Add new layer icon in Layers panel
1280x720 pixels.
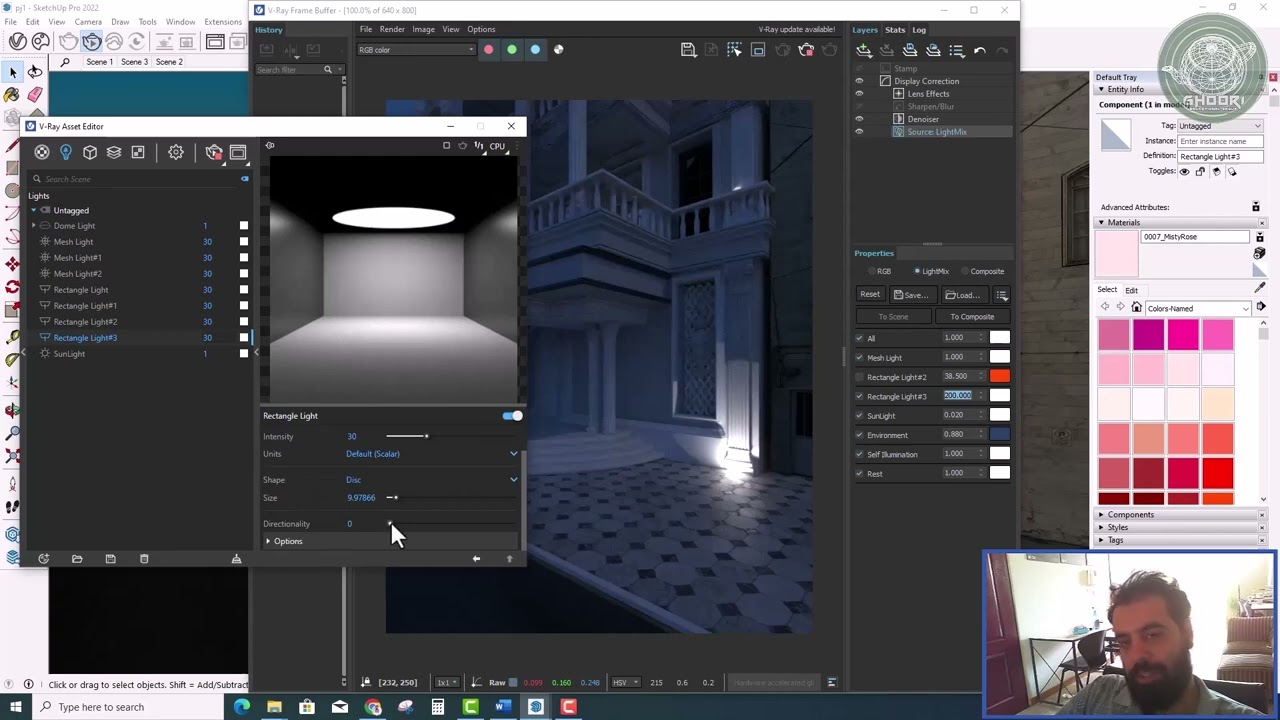[x=864, y=50]
